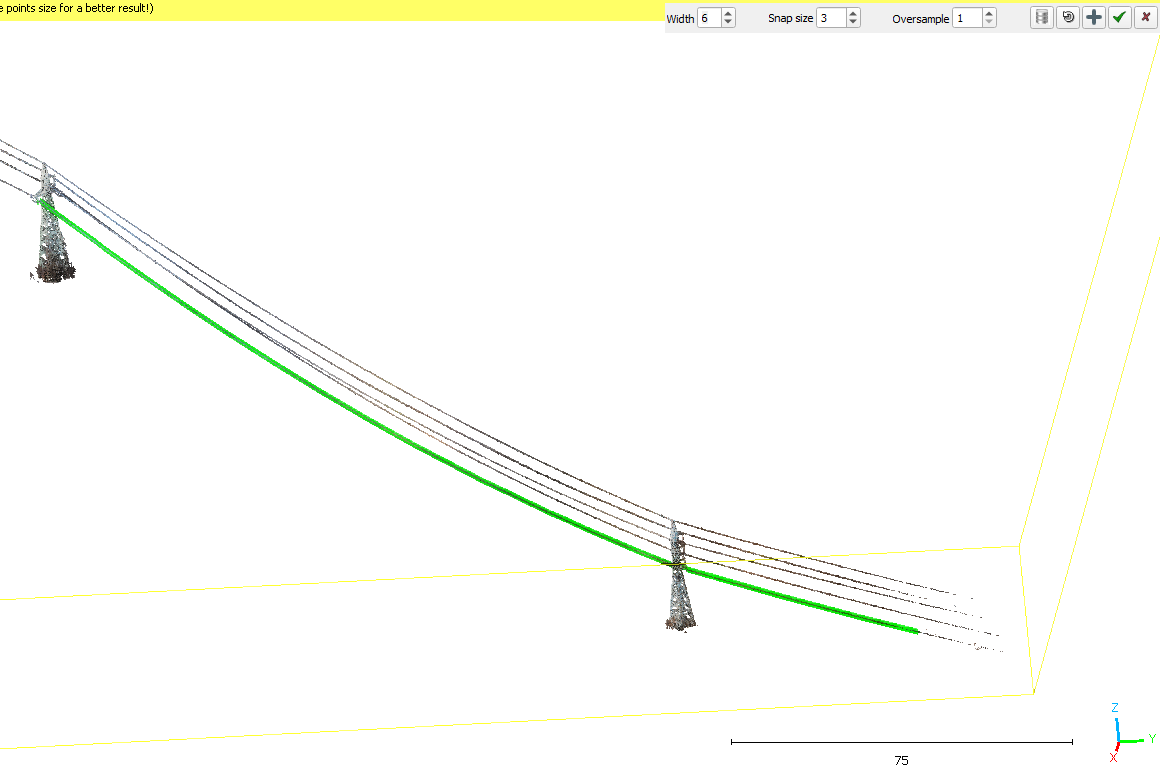Click the left transmission tower point cloud
The height and width of the screenshot is (781, 1160).
(52, 240)
